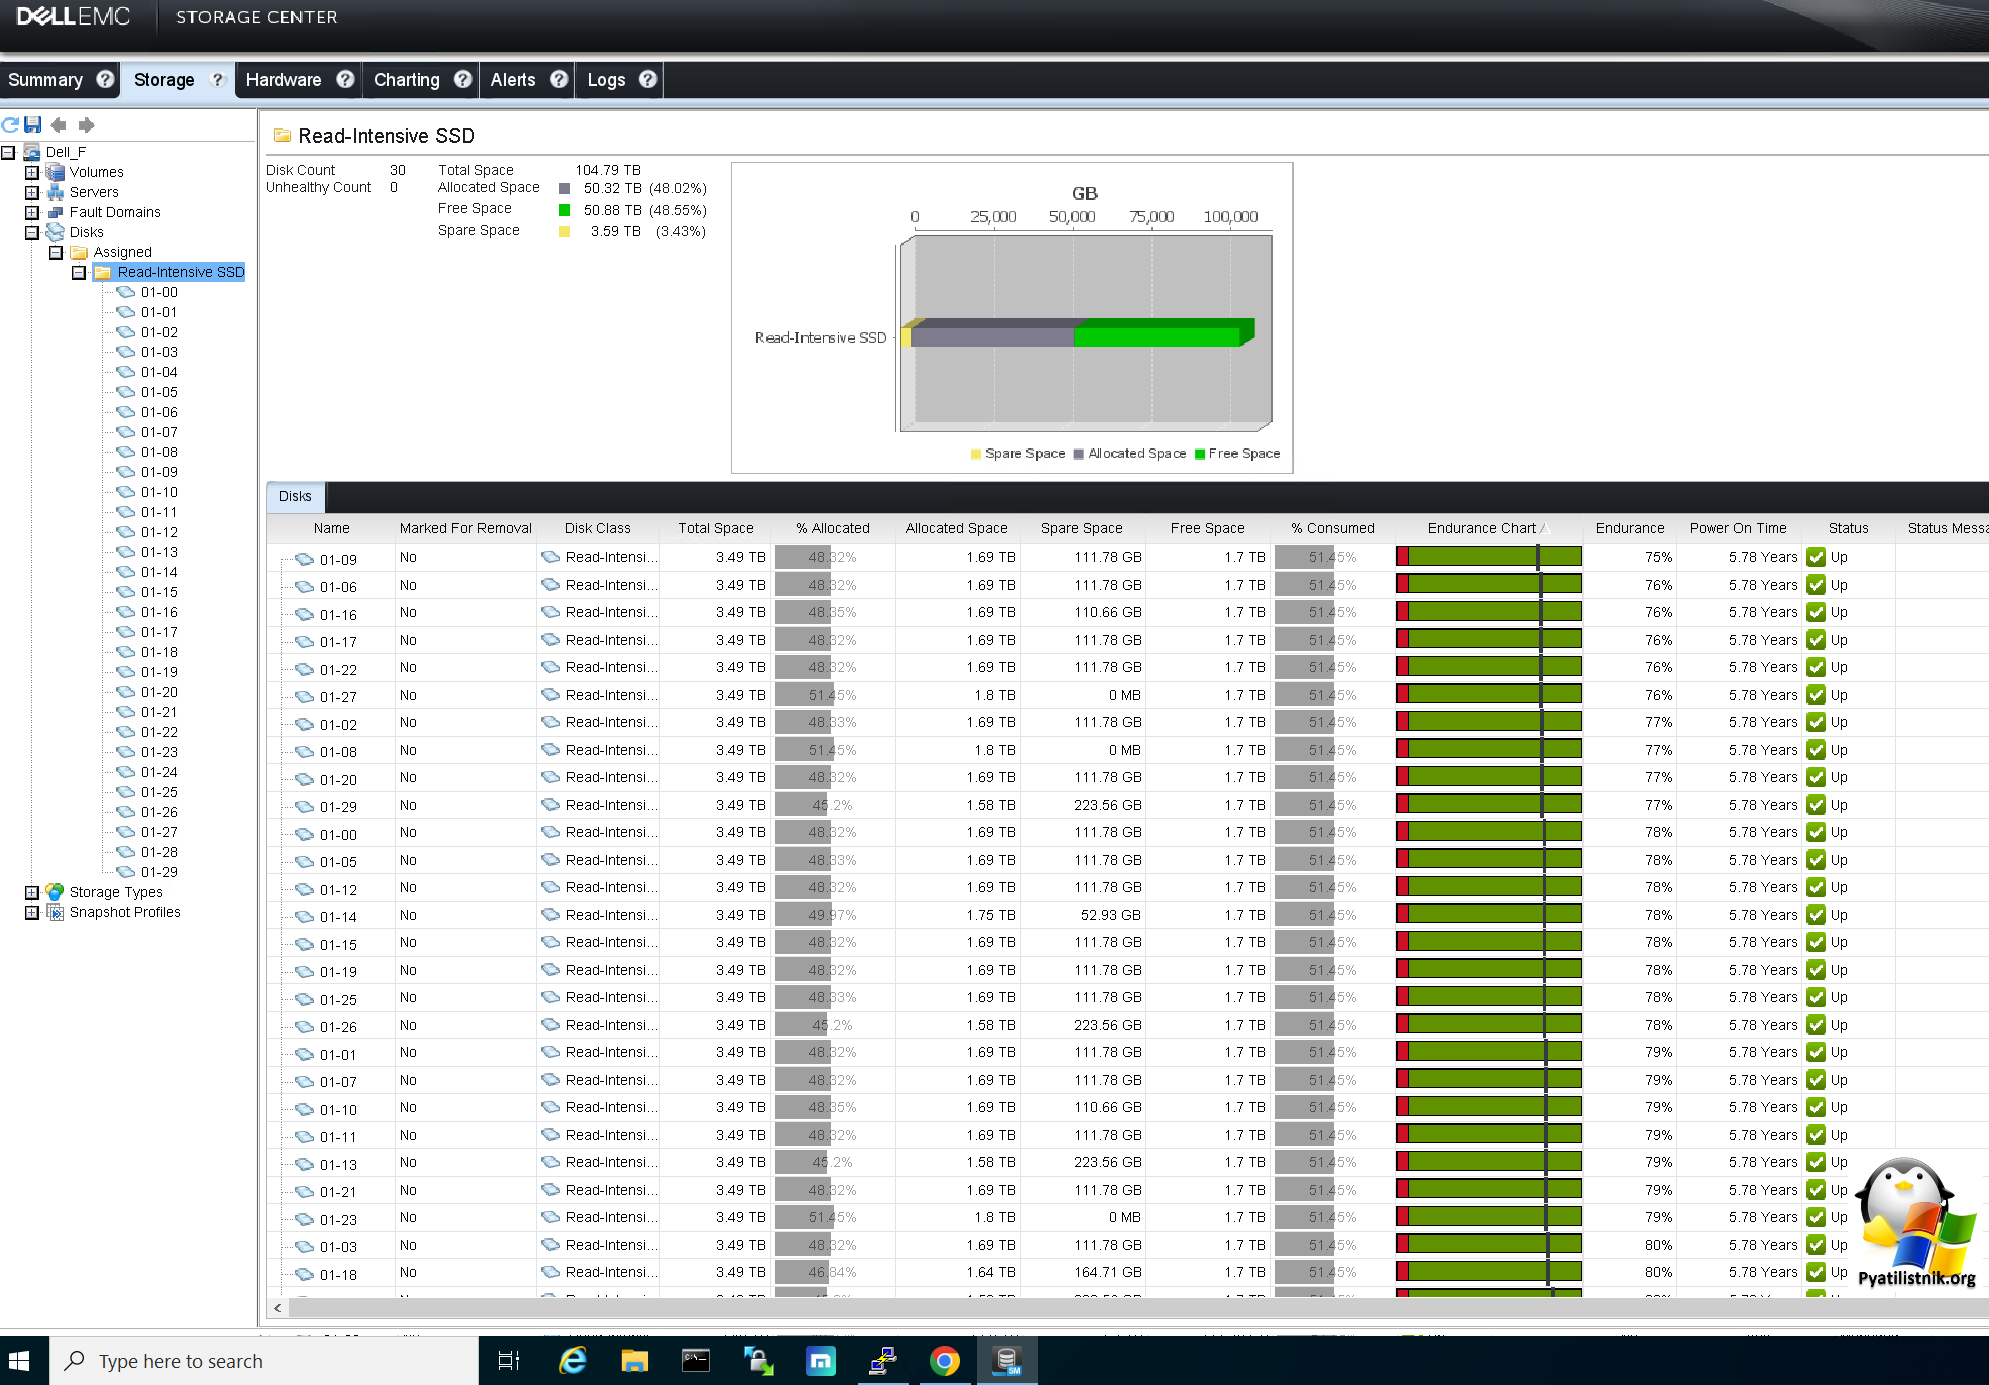This screenshot has height=1385, width=1989.
Task: Click the Storage Types node icon
Action: (56, 892)
